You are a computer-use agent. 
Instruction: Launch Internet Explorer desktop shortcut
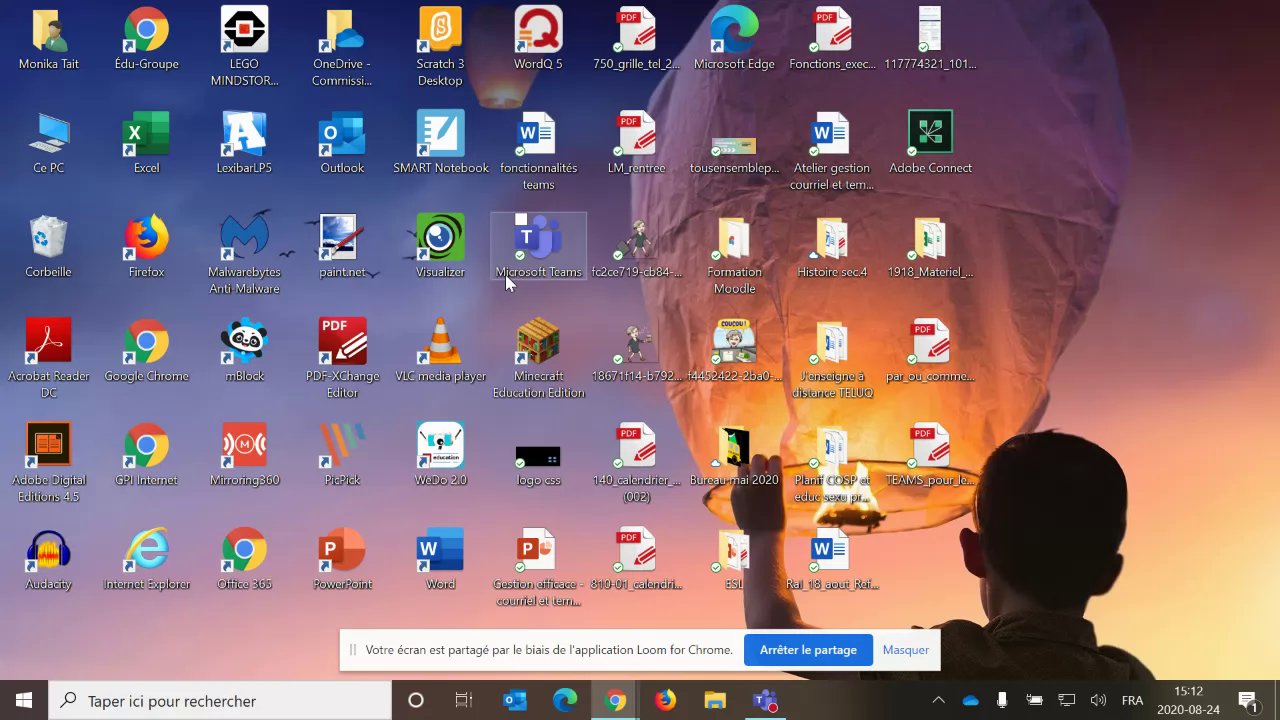click(146, 560)
